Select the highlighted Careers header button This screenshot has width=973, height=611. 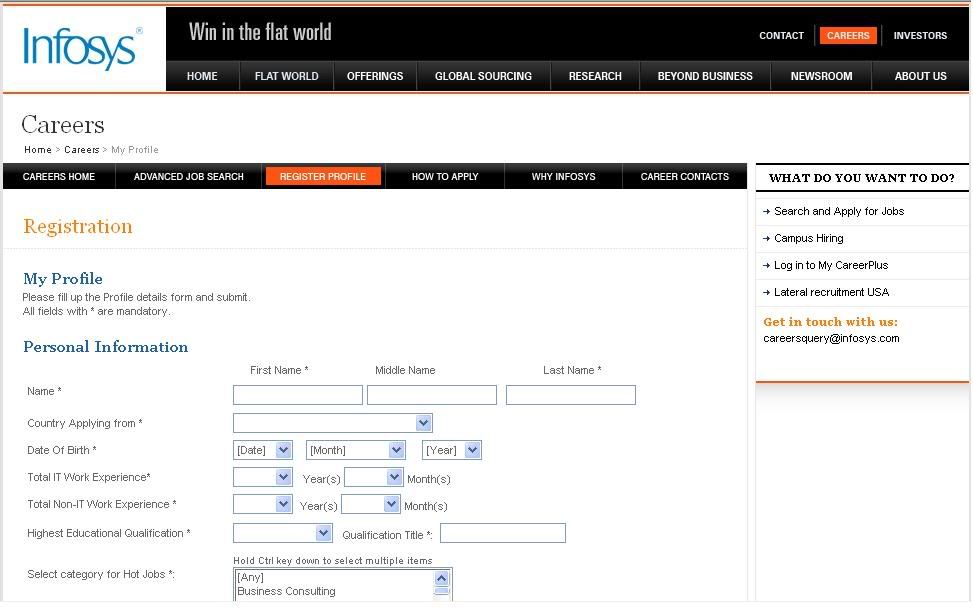848,35
